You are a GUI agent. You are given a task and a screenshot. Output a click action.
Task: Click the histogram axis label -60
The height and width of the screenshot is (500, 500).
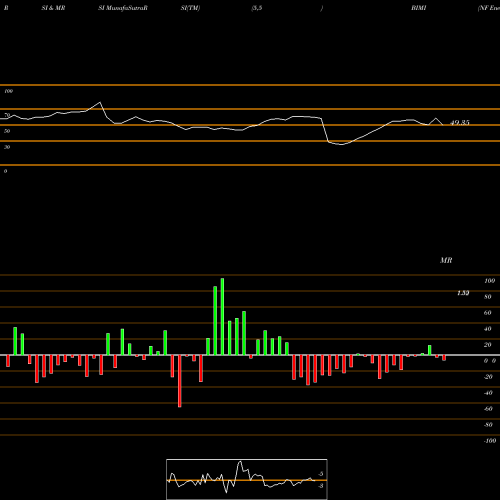488,409
